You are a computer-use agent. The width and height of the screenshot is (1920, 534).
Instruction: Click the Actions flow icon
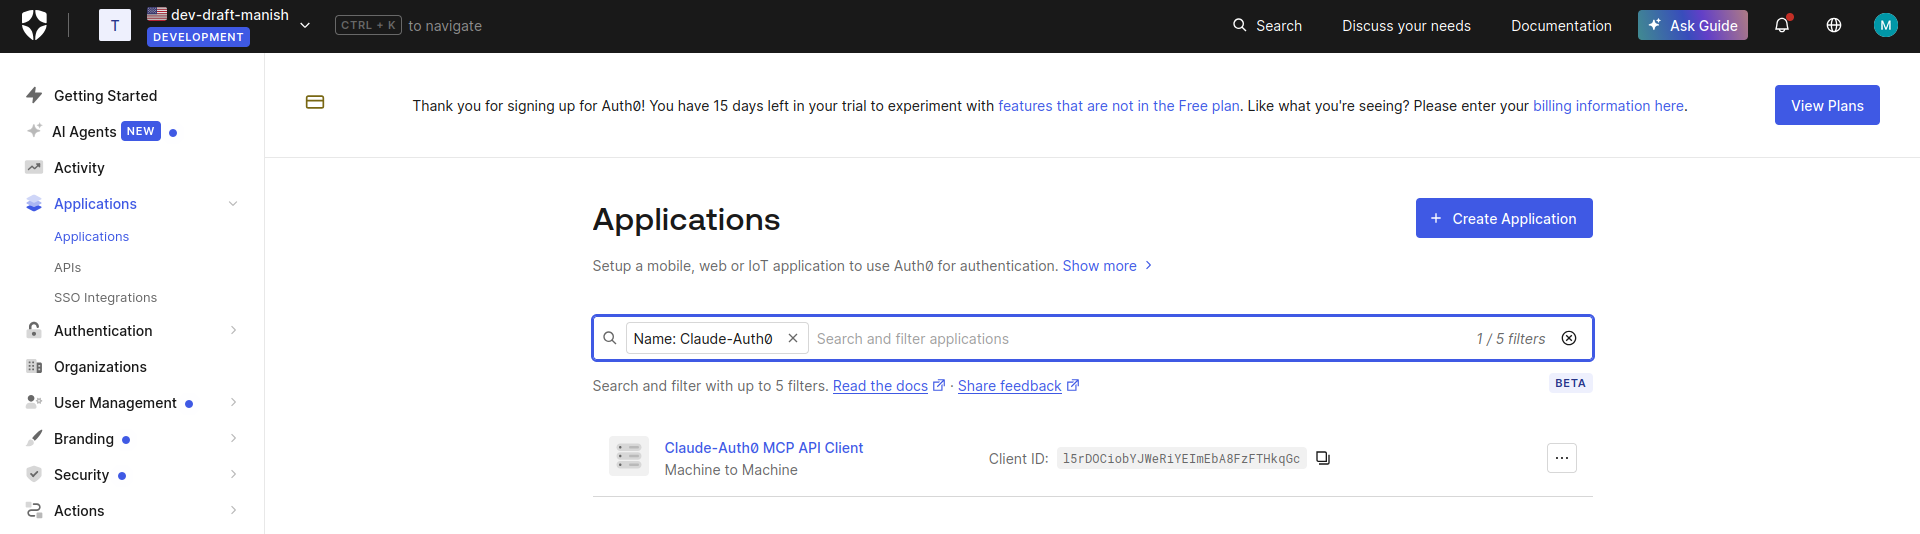point(34,510)
